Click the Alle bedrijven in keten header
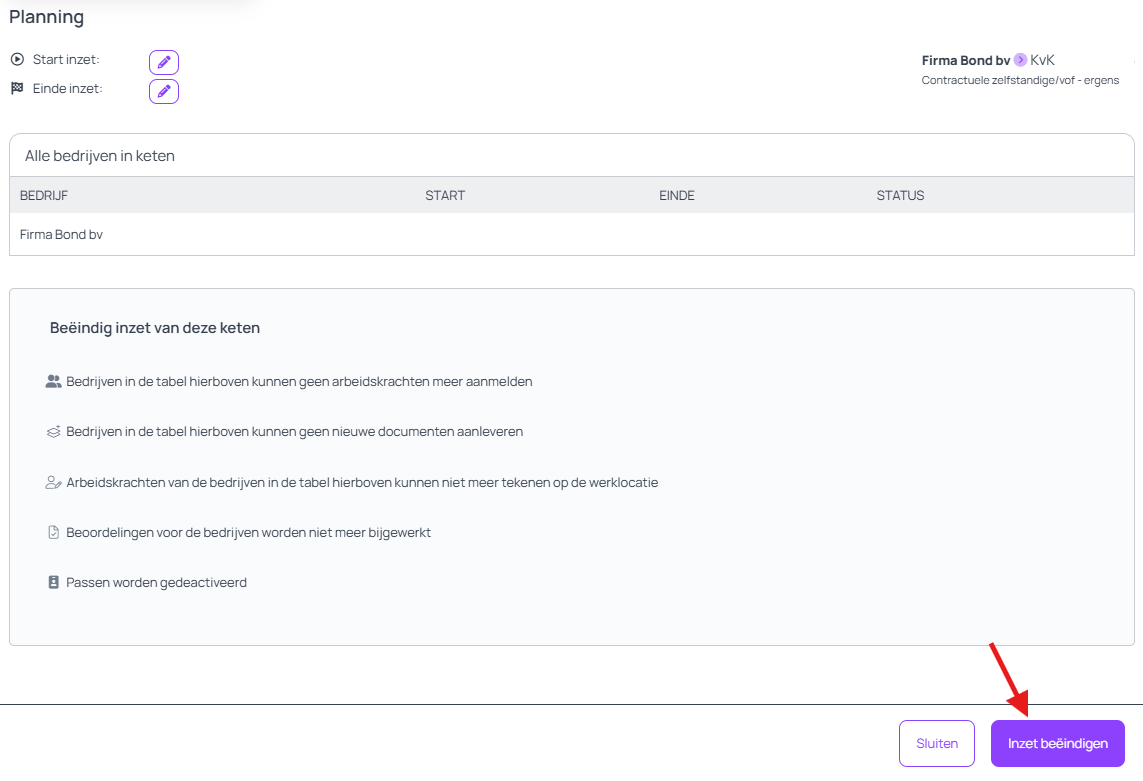 point(100,156)
